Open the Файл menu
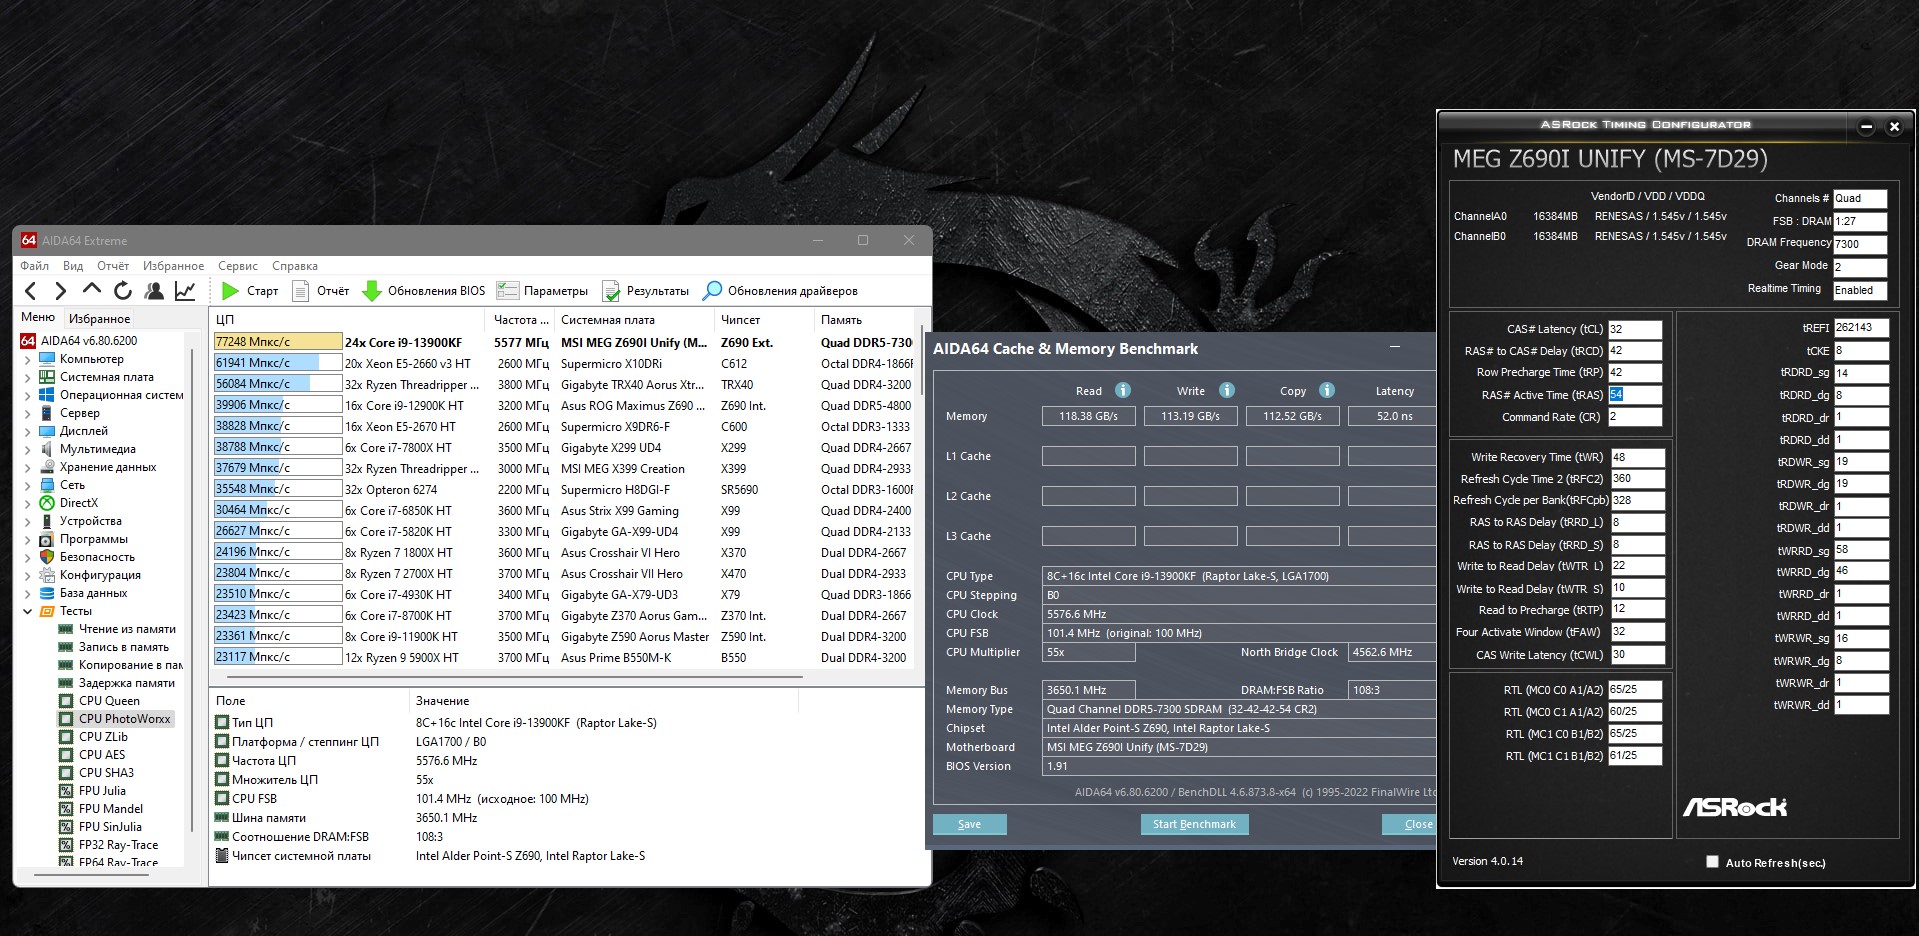This screenshot has height=936, width=1919. pyautogui.click(x=34, y=266)
